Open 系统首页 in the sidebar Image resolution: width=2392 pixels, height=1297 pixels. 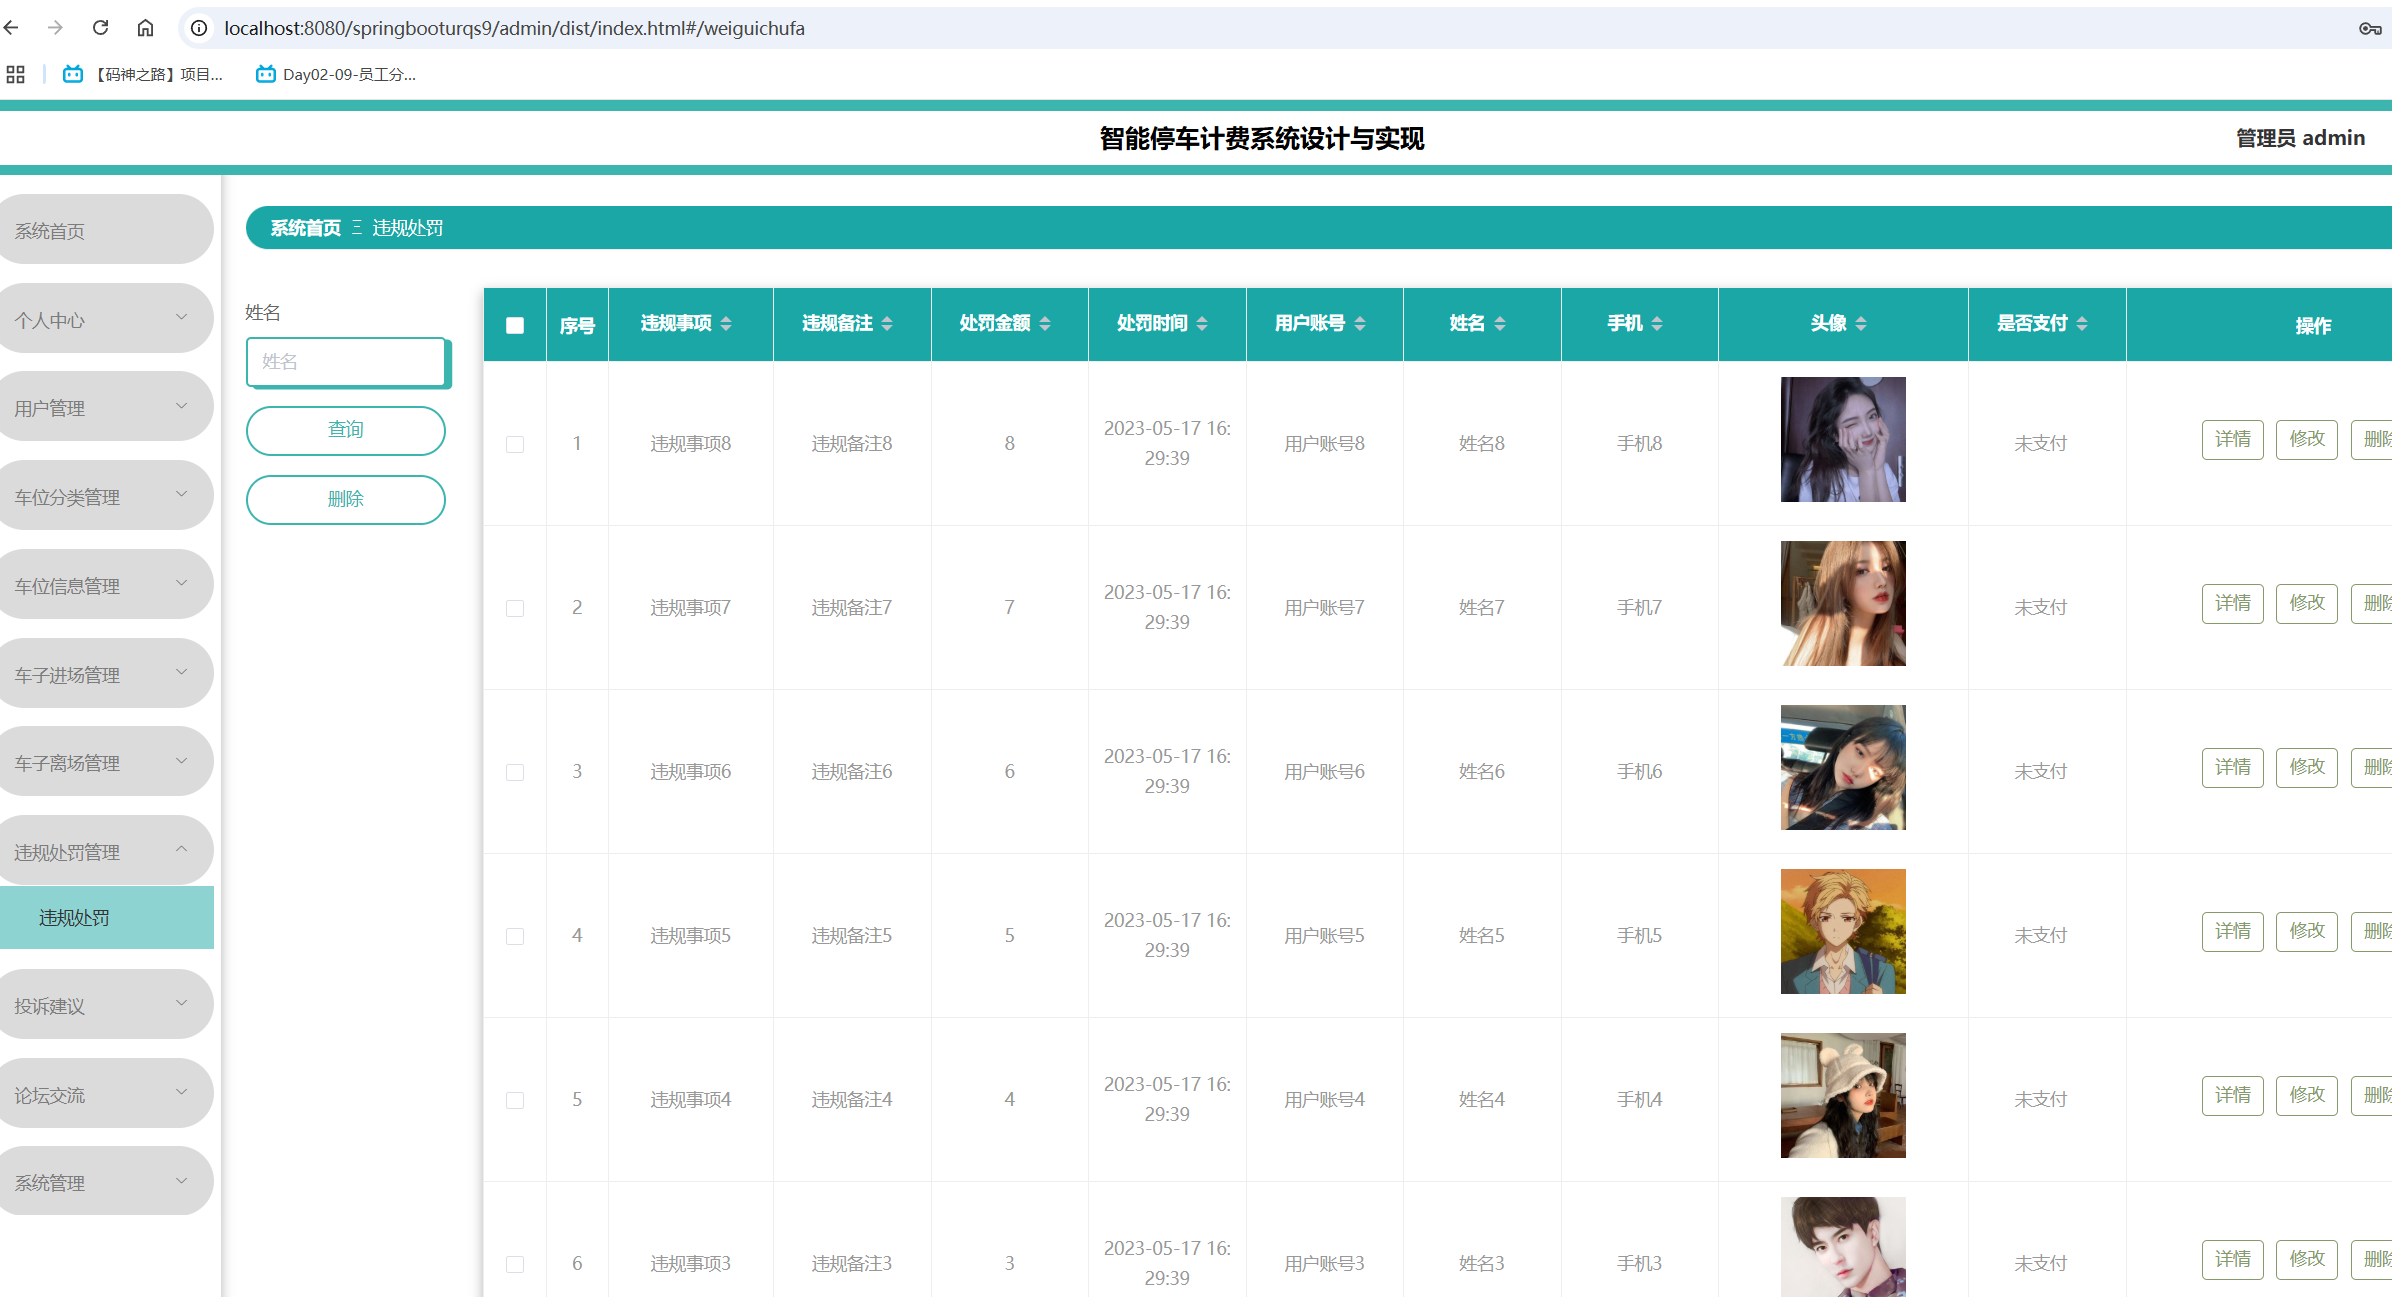[x=105, y=230]
